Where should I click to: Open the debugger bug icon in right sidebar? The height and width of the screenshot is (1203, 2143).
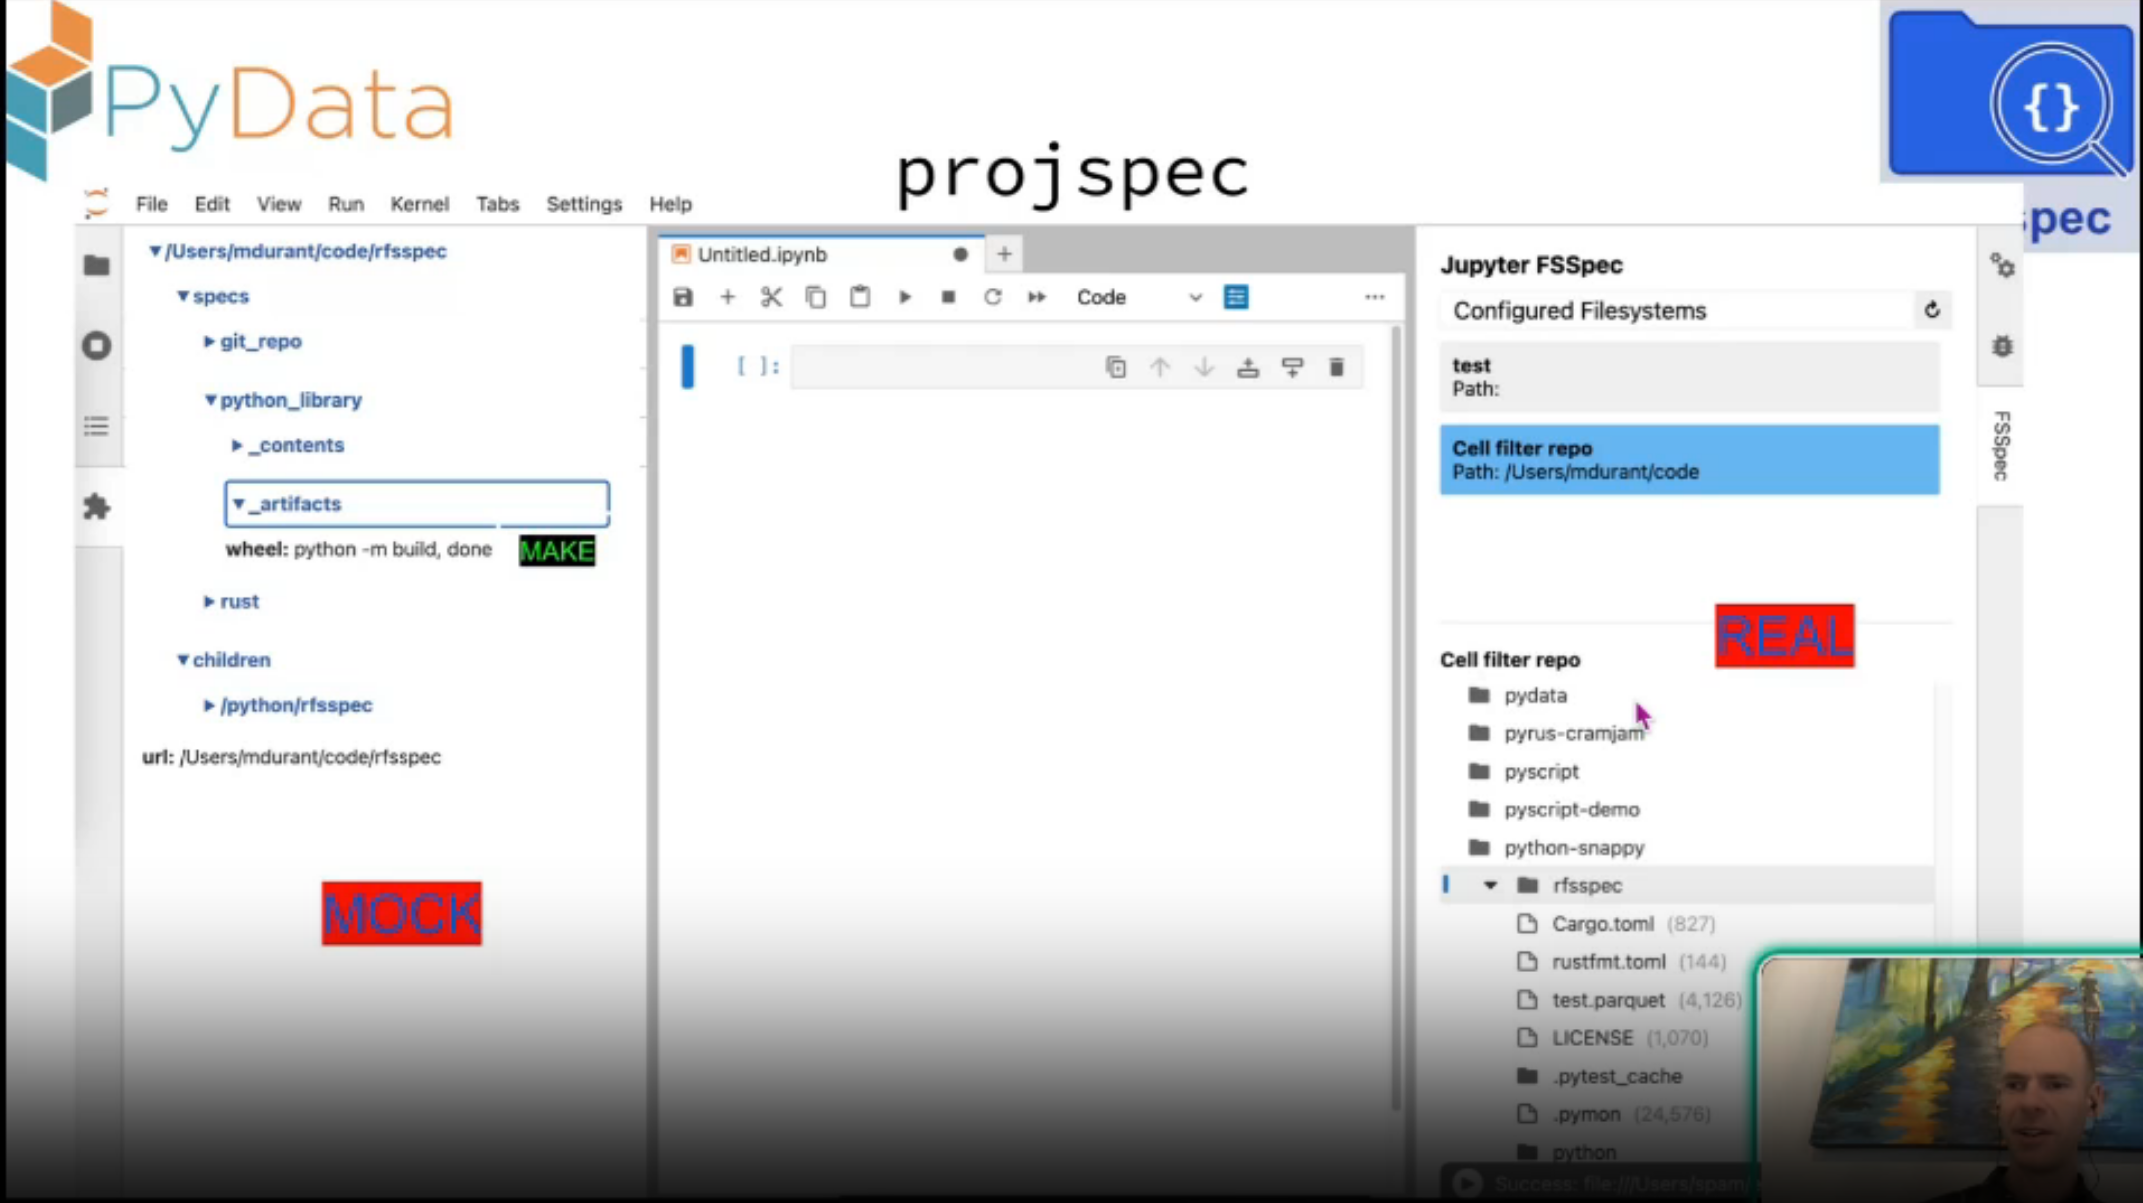[x=2002, y=346]
